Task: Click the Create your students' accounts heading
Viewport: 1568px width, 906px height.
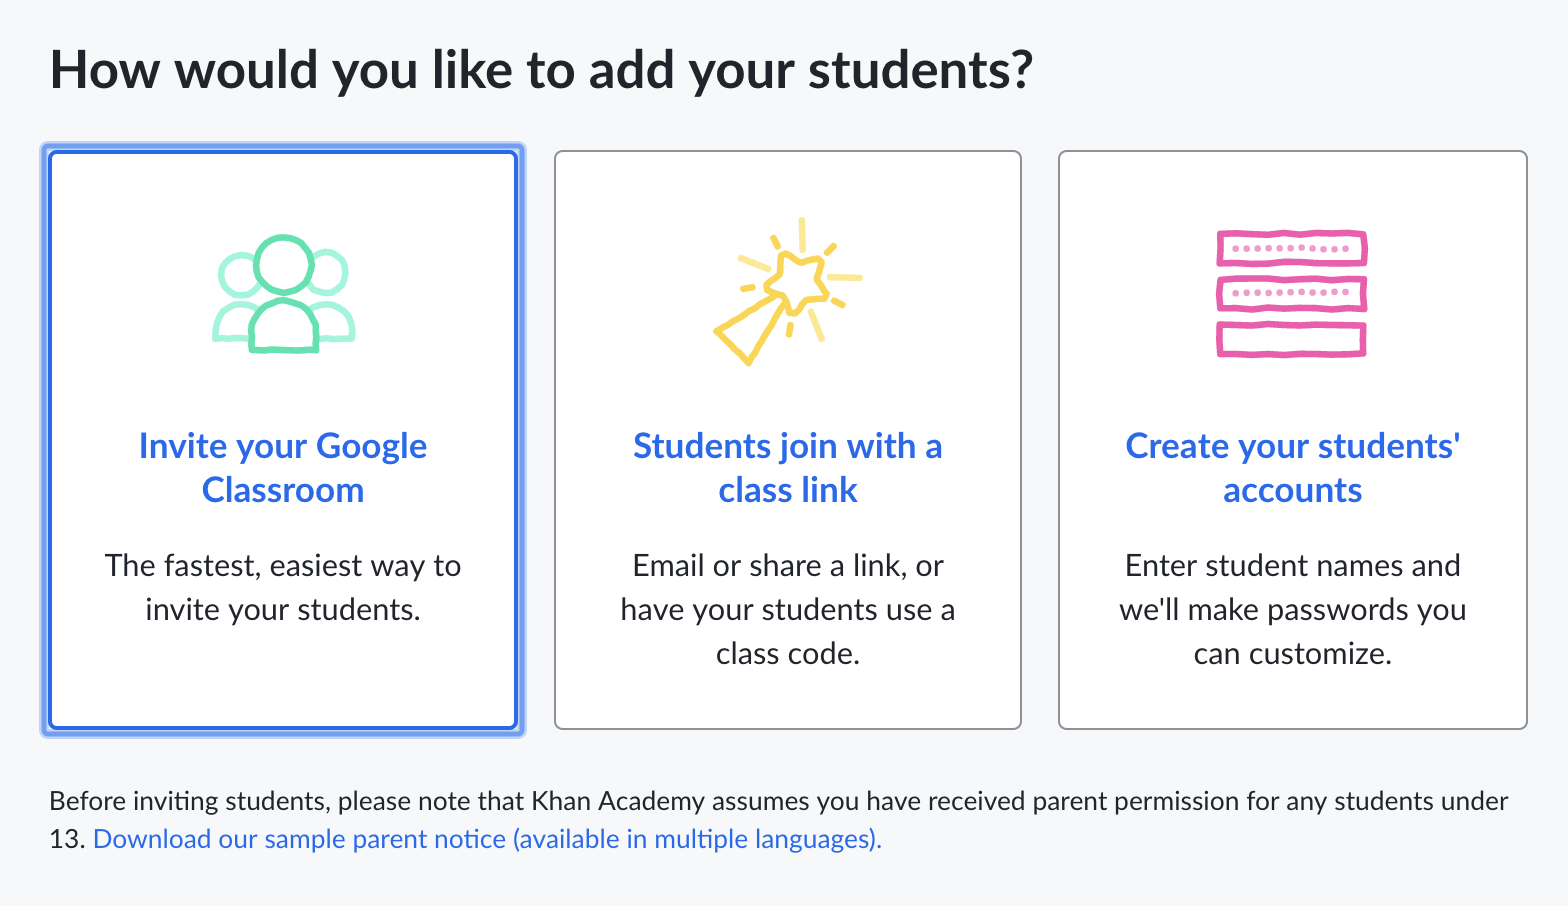Action: pyautogui.click(x=1291, y=467)
